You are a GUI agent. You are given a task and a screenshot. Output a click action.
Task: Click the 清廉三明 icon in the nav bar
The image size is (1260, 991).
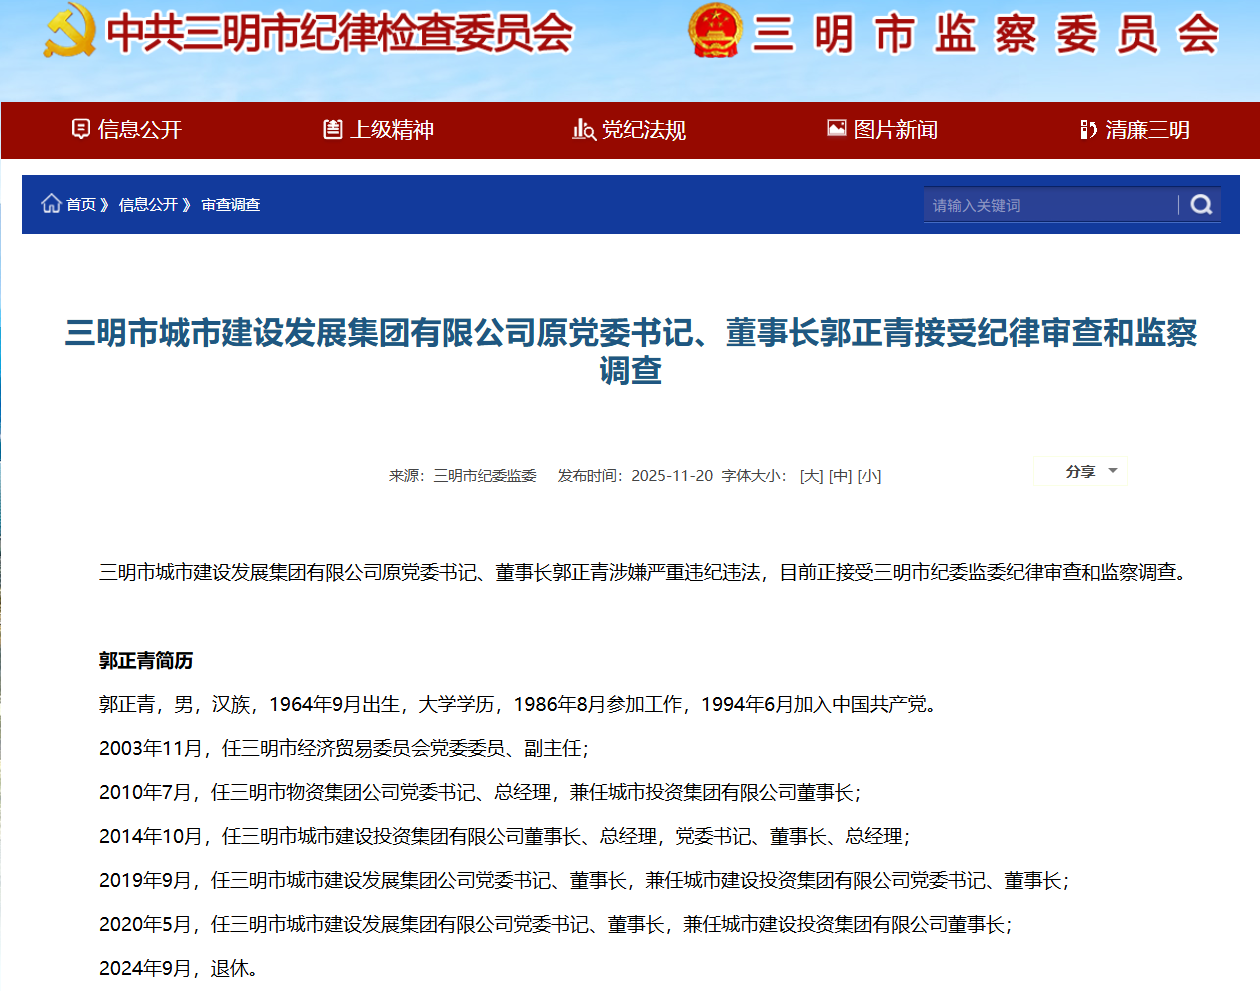(1088, 129)
